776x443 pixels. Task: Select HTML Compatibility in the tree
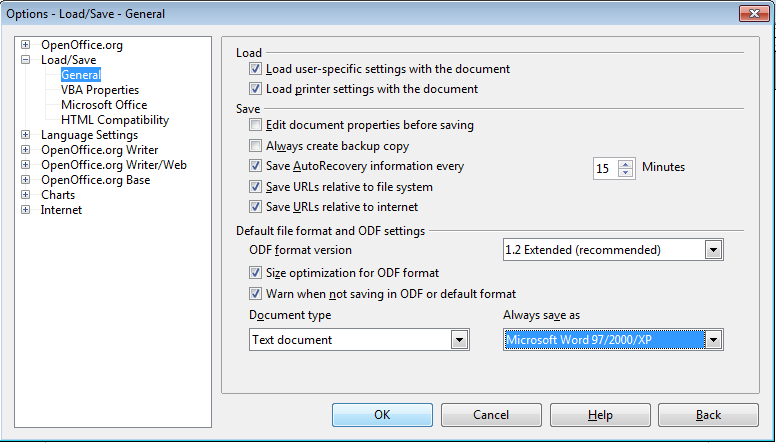(x=114, y=120)
